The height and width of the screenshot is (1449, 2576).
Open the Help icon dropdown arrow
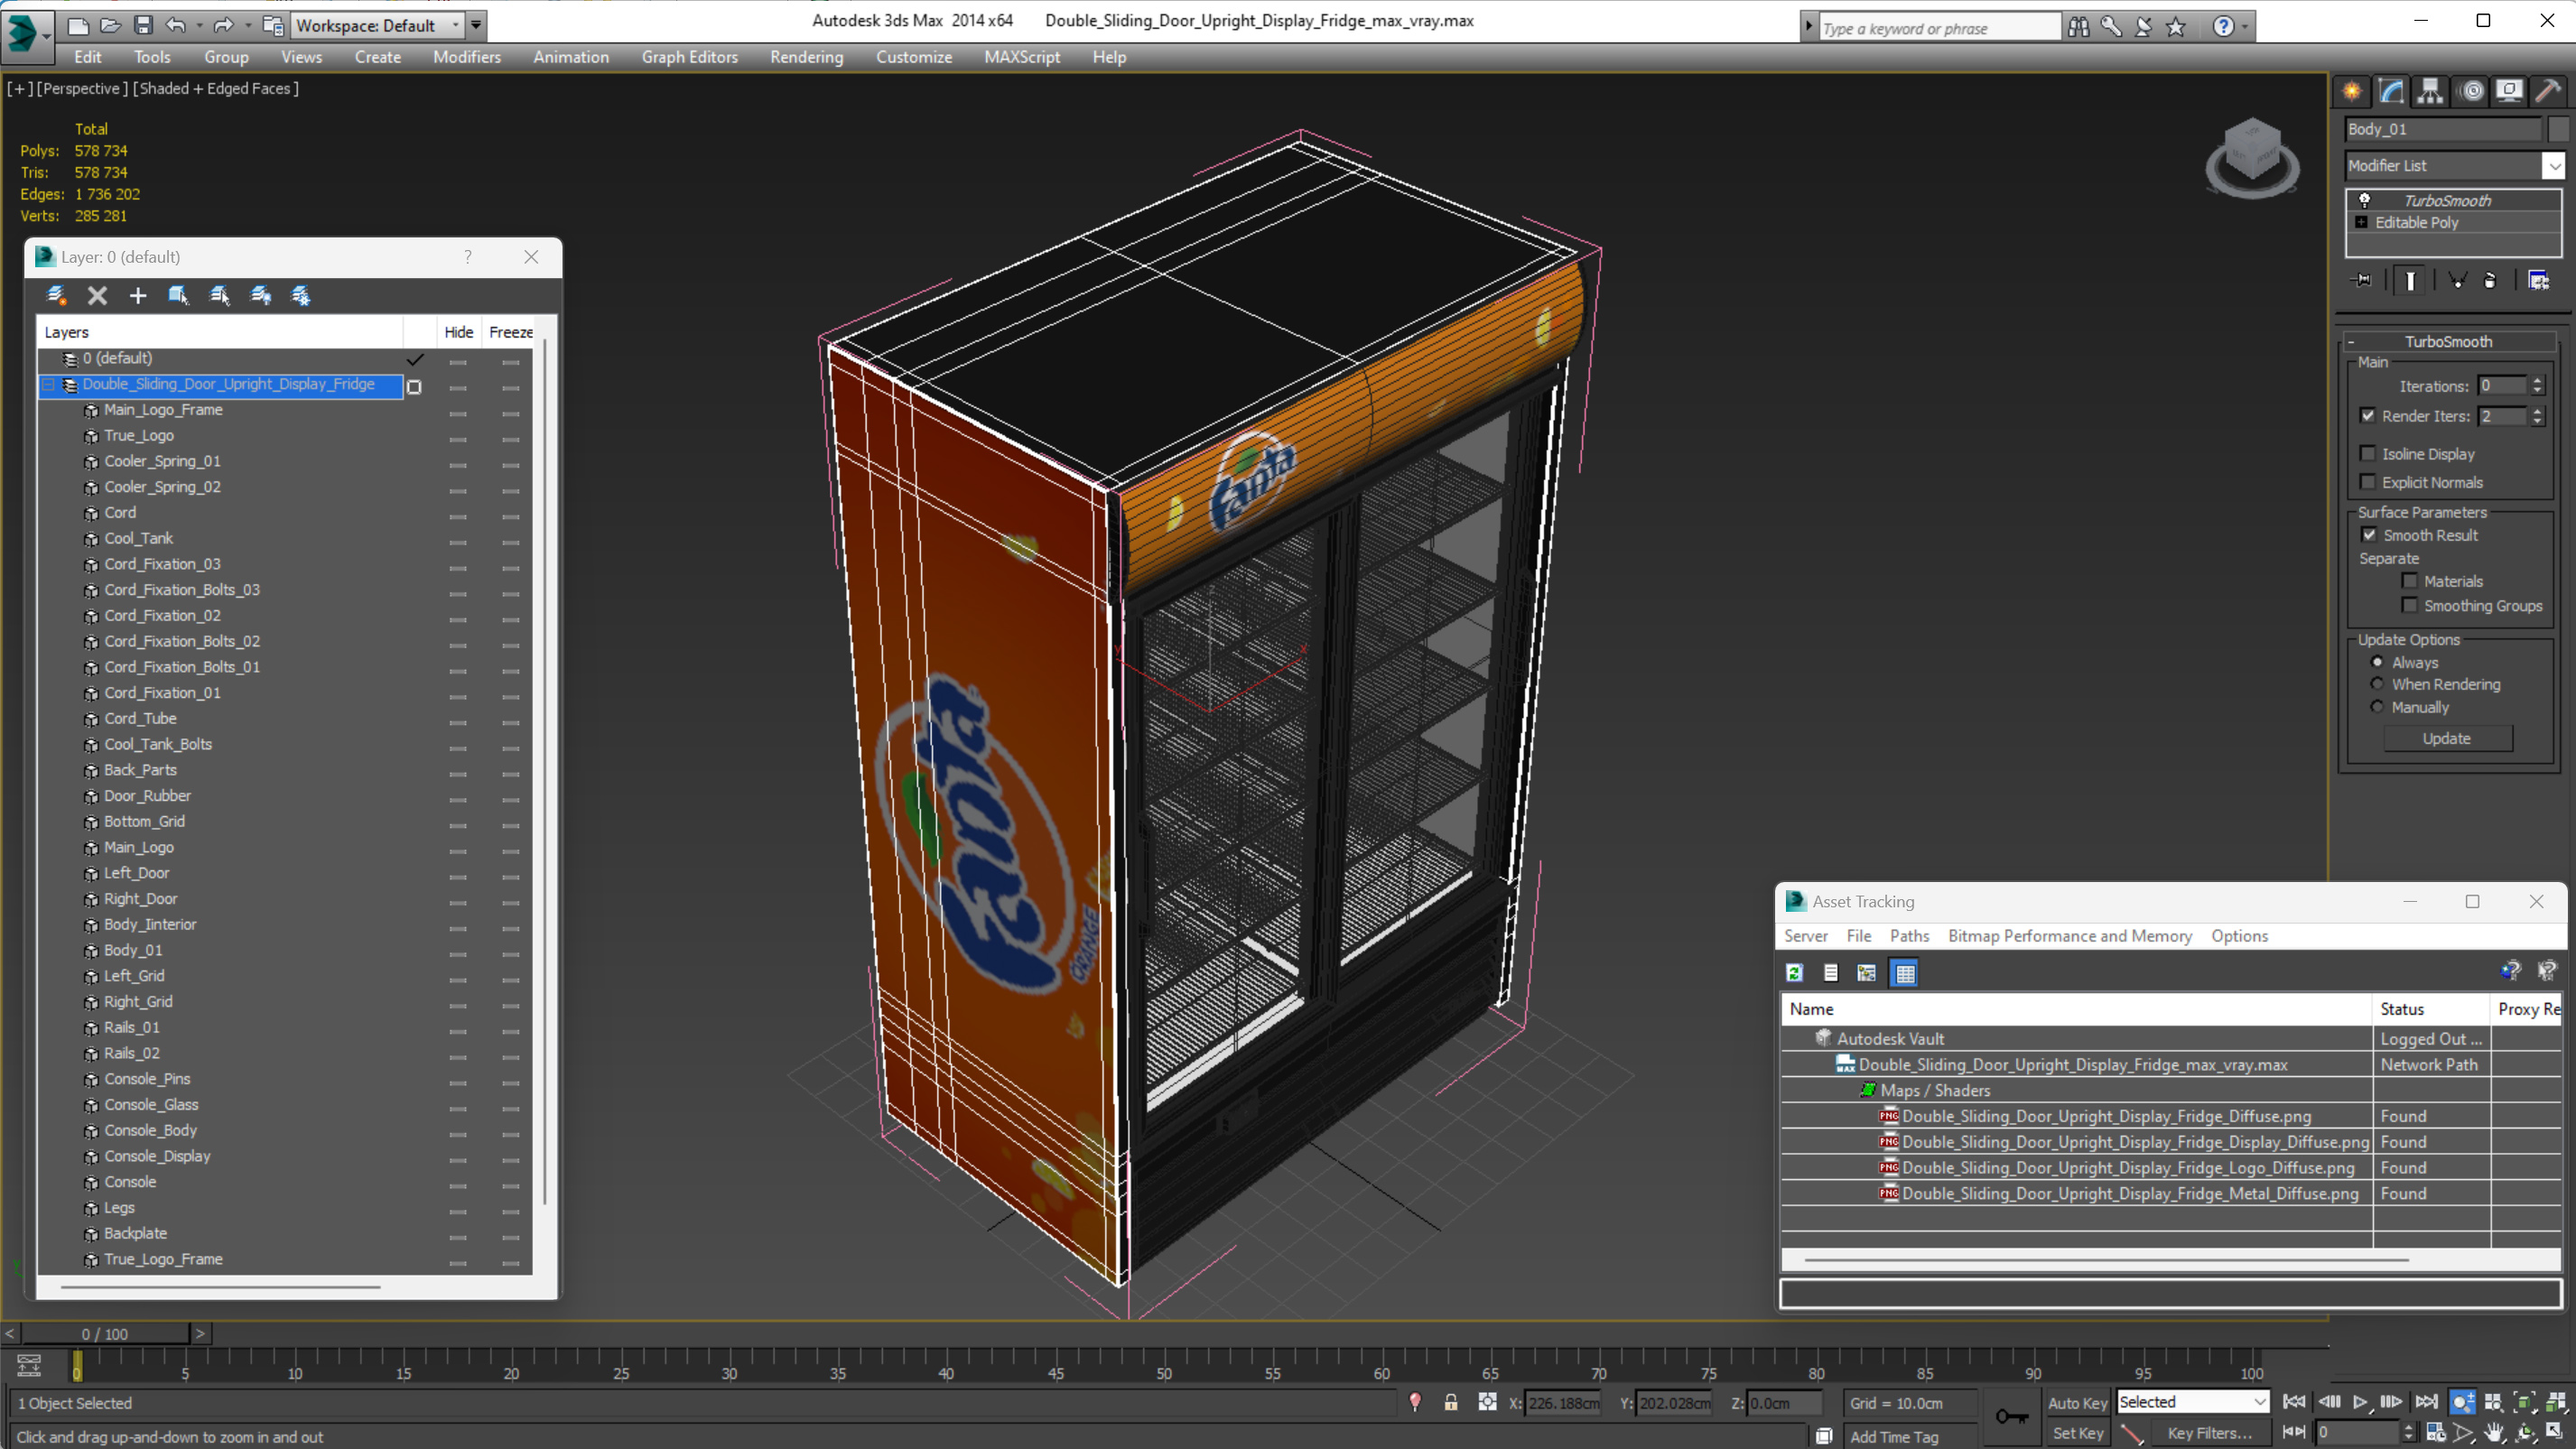click(2245, 27)
